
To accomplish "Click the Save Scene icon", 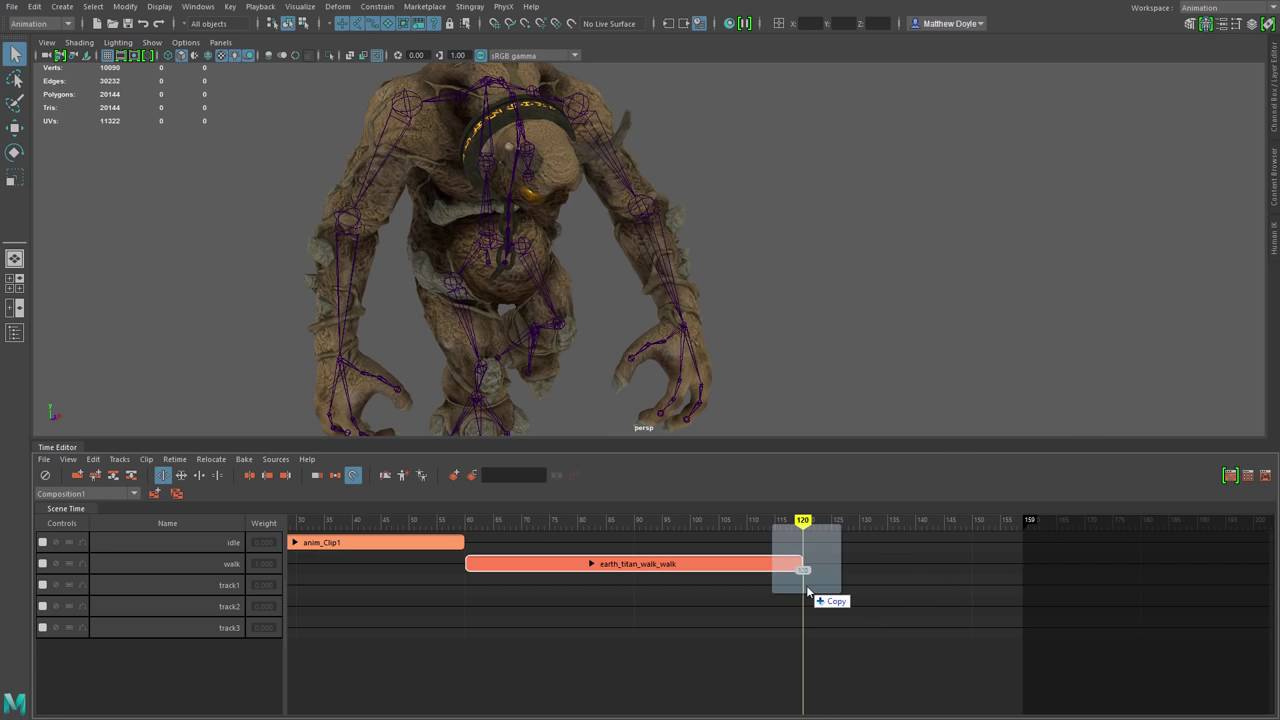I will click(127, 24).
